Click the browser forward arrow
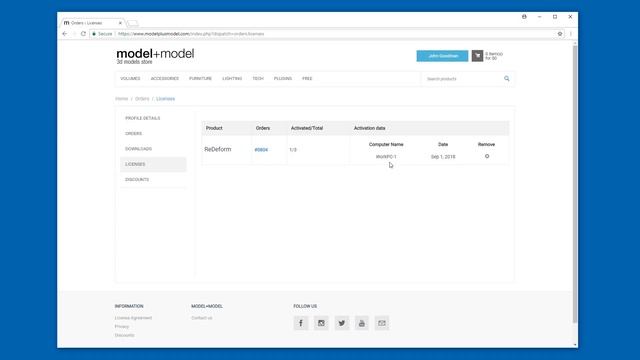 [x=74, y=34]
